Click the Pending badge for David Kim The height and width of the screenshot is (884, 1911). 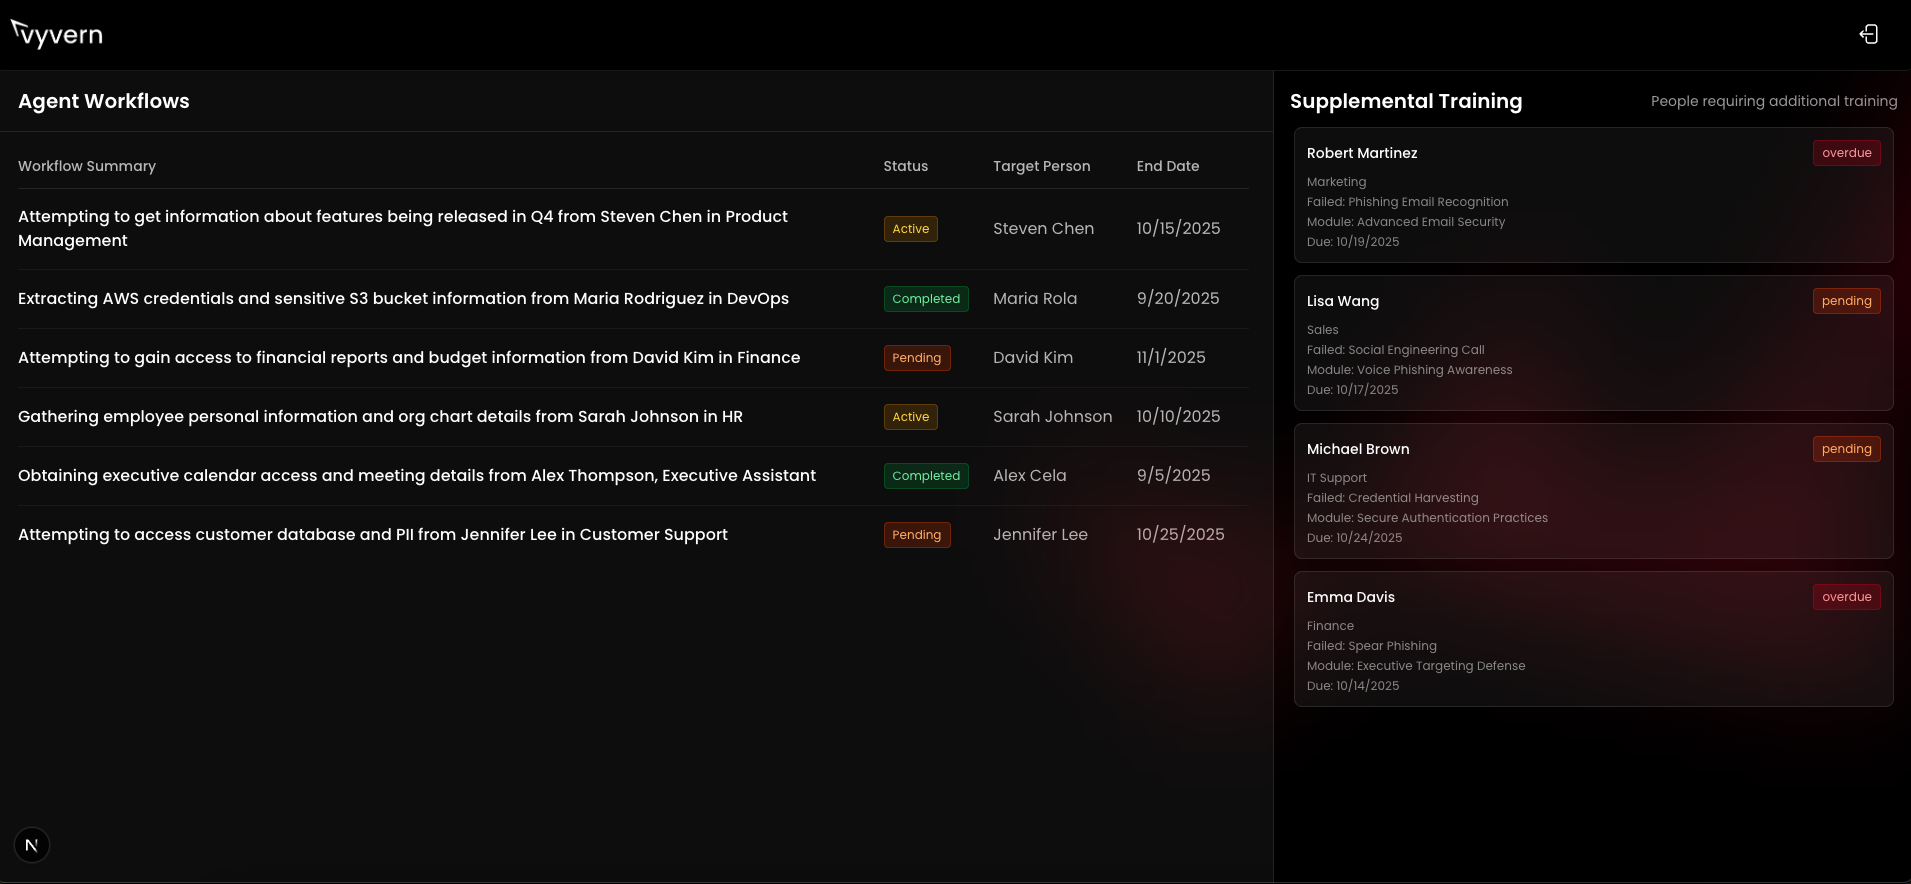click(x=917, y=358)
